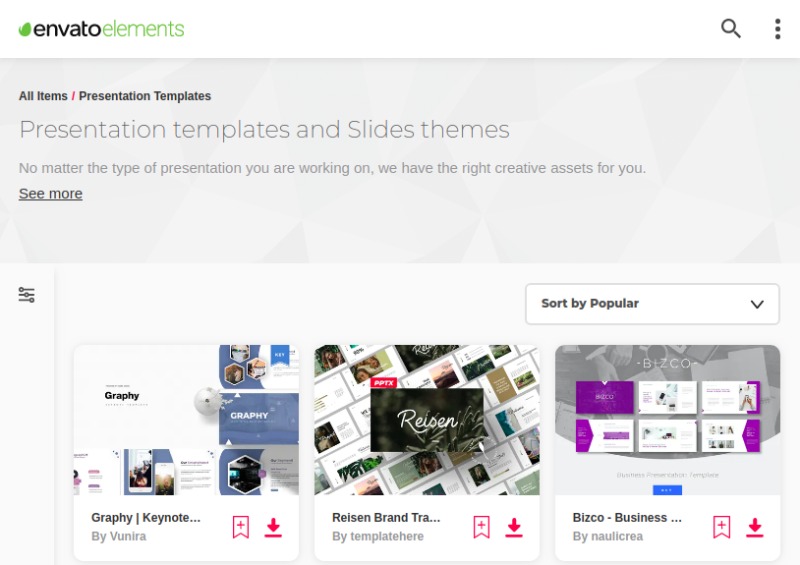Select Presentation Templates breadcrumb

click(145, 96)
